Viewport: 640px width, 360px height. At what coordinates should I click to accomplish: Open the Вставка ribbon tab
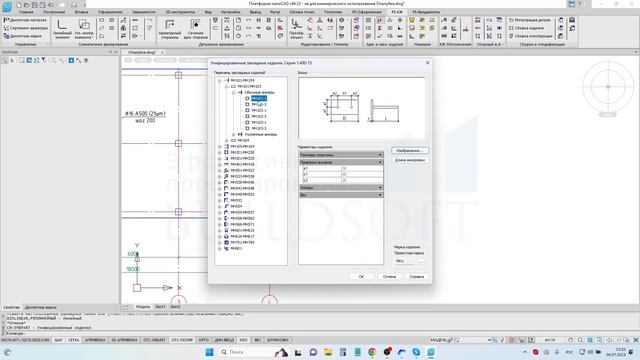[81, 12]
